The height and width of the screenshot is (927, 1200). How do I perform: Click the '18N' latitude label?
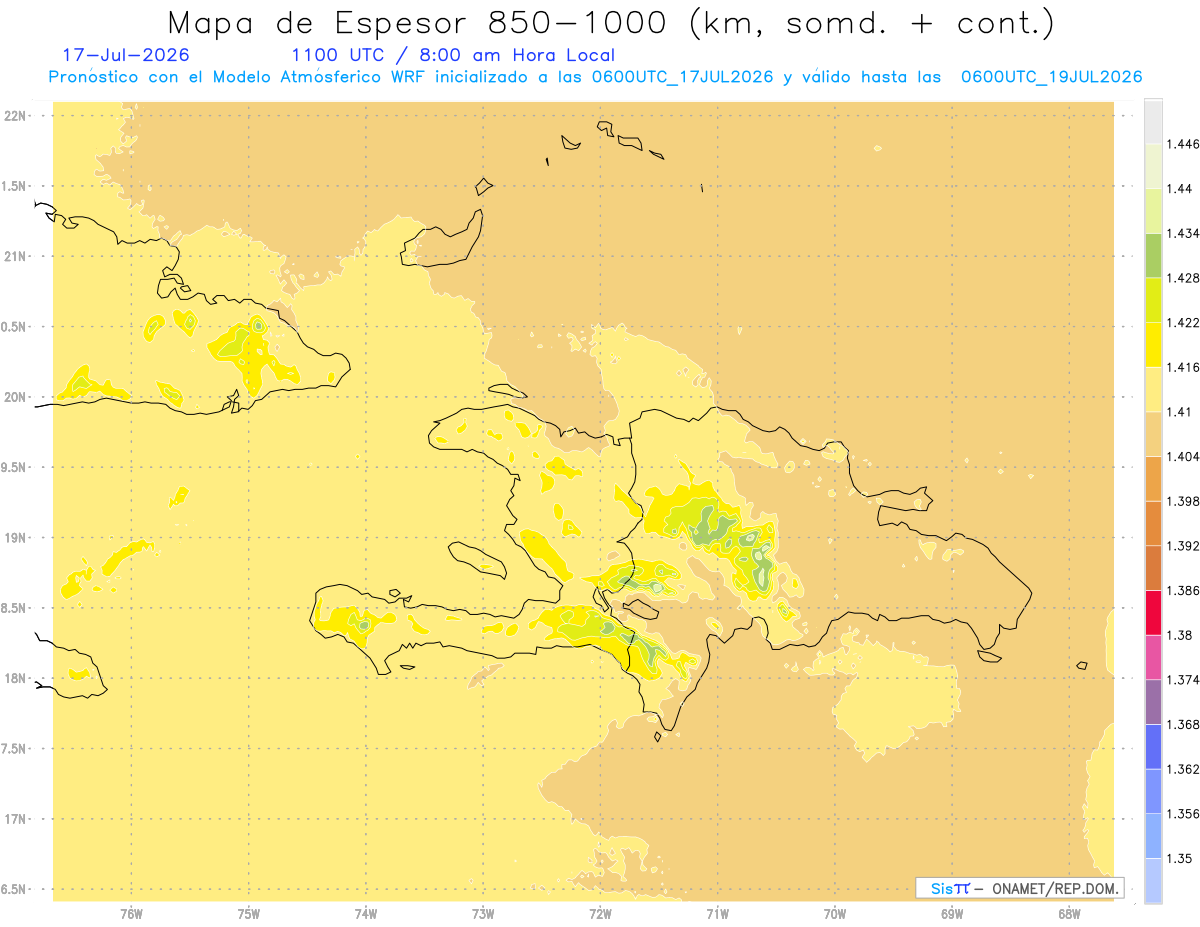(x=16, y=679)
